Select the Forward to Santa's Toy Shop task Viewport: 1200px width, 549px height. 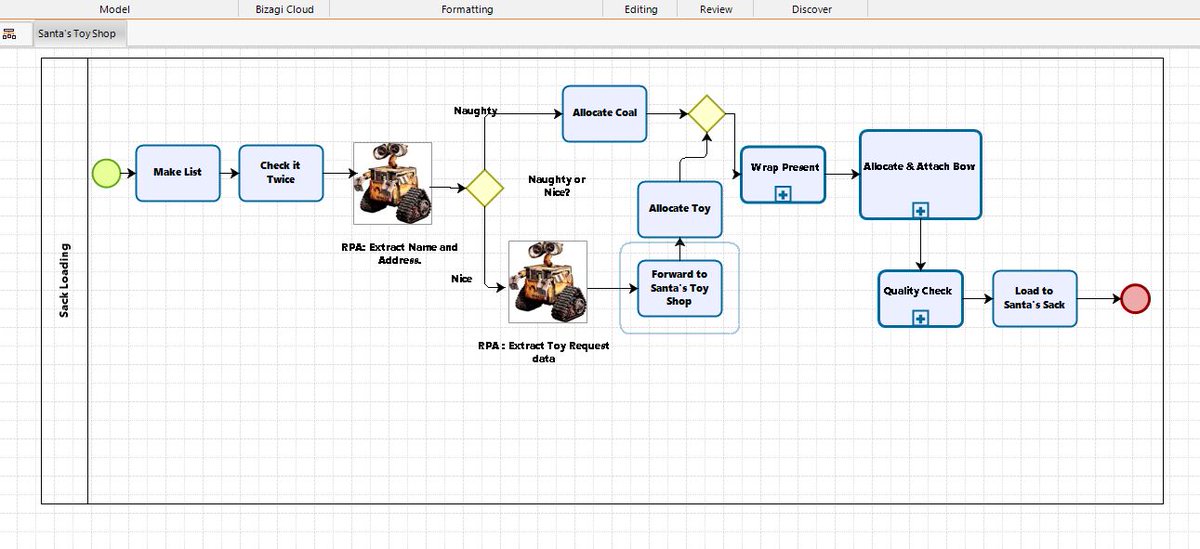pyautogui.click(x=679, y=288)
